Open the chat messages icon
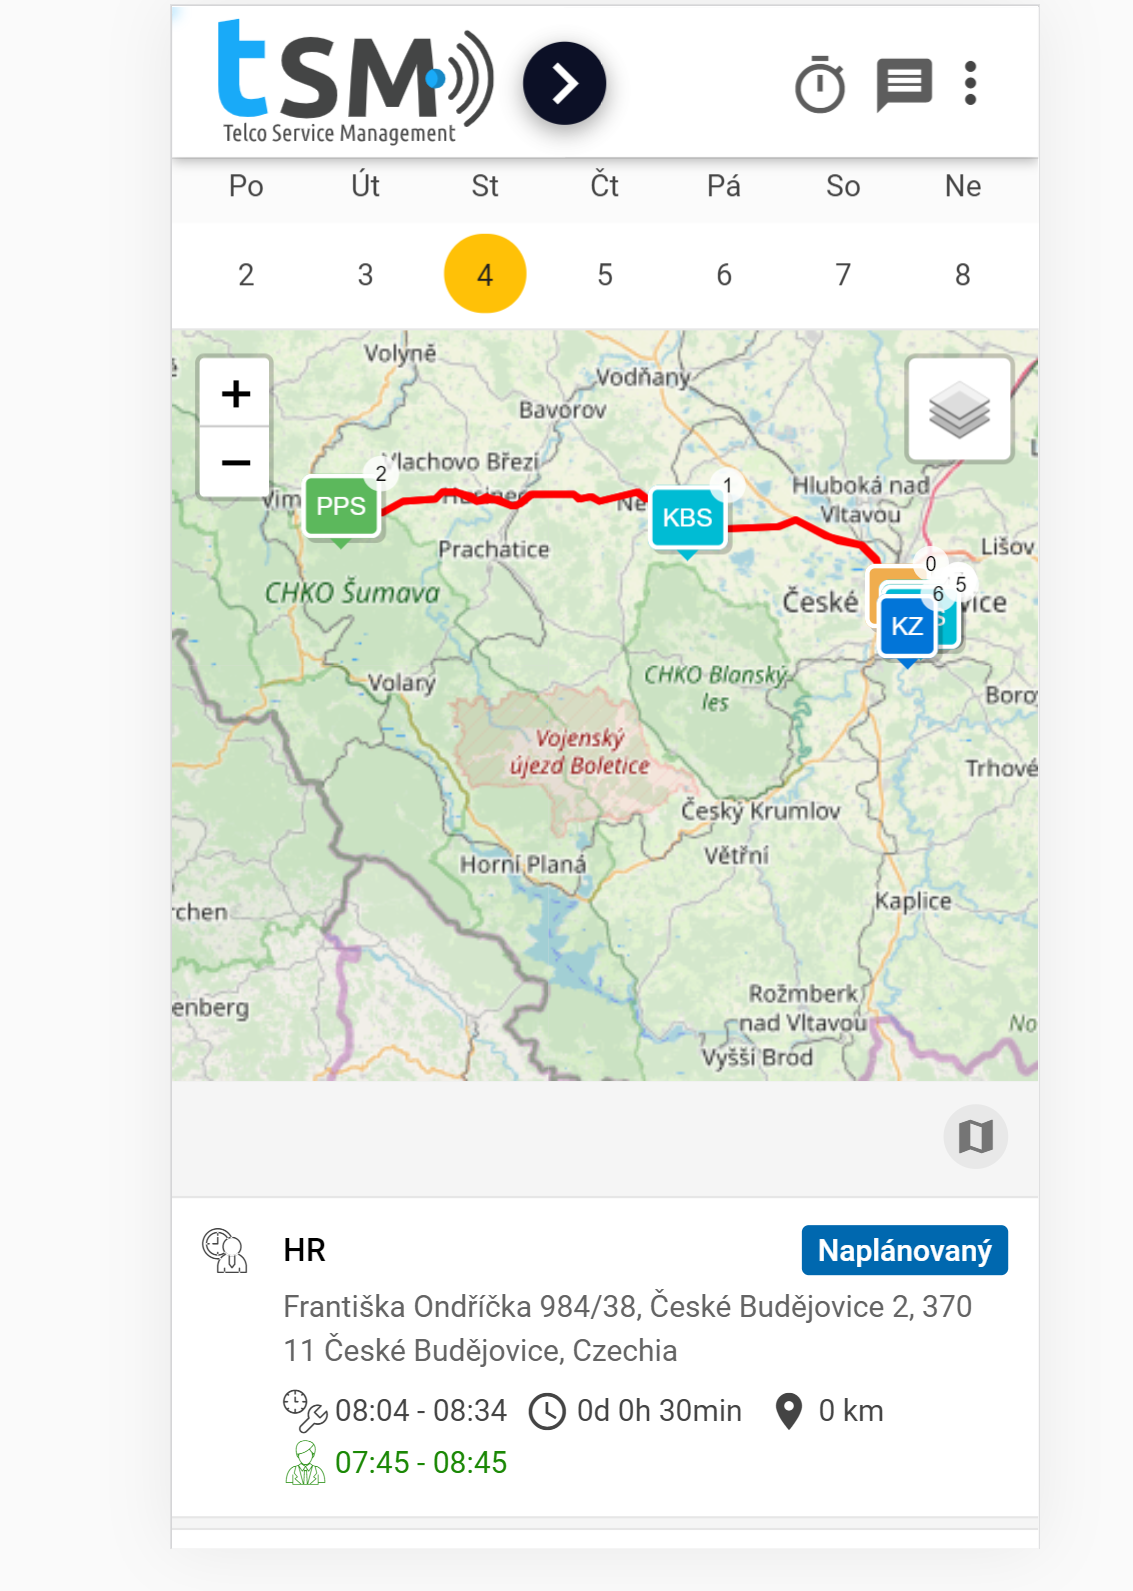This screenshot has width=1133, height=1591. pyautogui.click(x=904, y=84)
